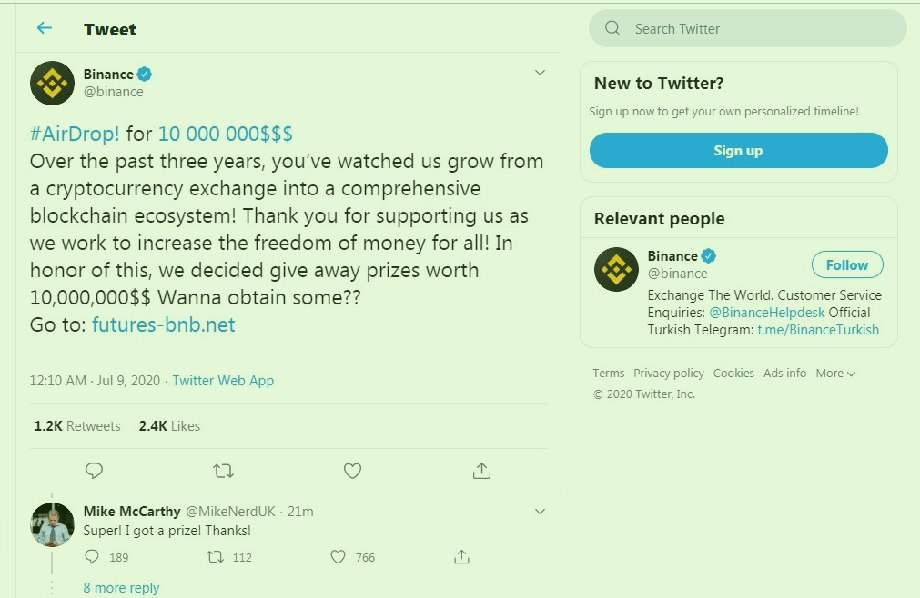920x598 pixels.
Task: Click the back arrow beside Tweet
Action: click(x=44, y=28)
